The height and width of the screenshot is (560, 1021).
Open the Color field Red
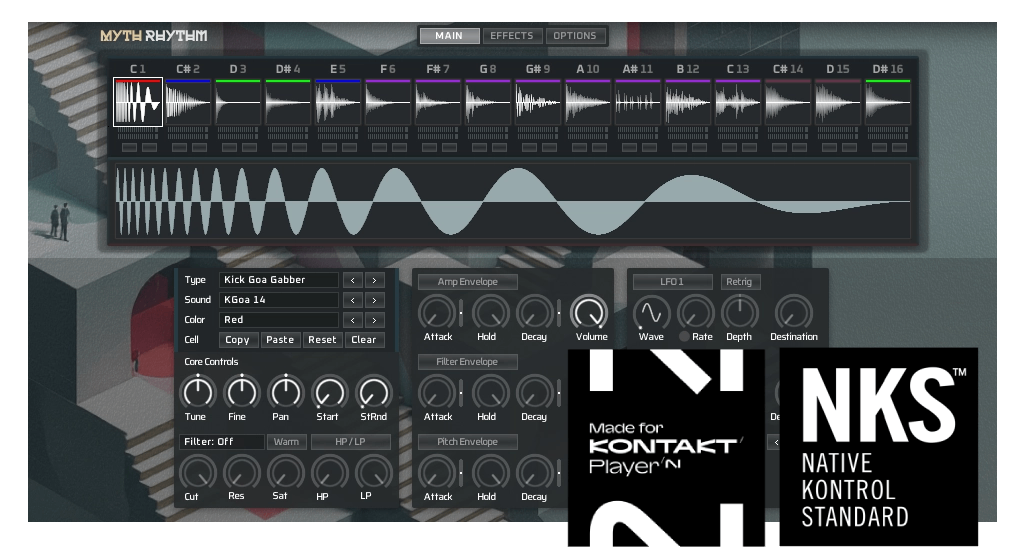(x=279, y=320)
